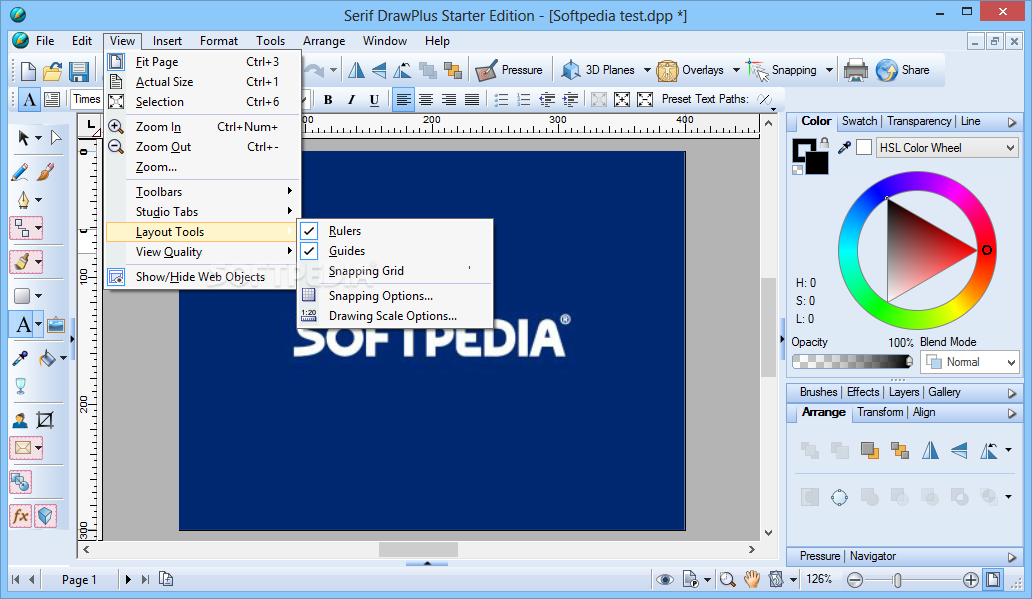Image resolution: width=1032 pixels, height=599 pixels.
Task: Toggle Bold text formatting
Action: pyautogui.click(x=328, y=99)
